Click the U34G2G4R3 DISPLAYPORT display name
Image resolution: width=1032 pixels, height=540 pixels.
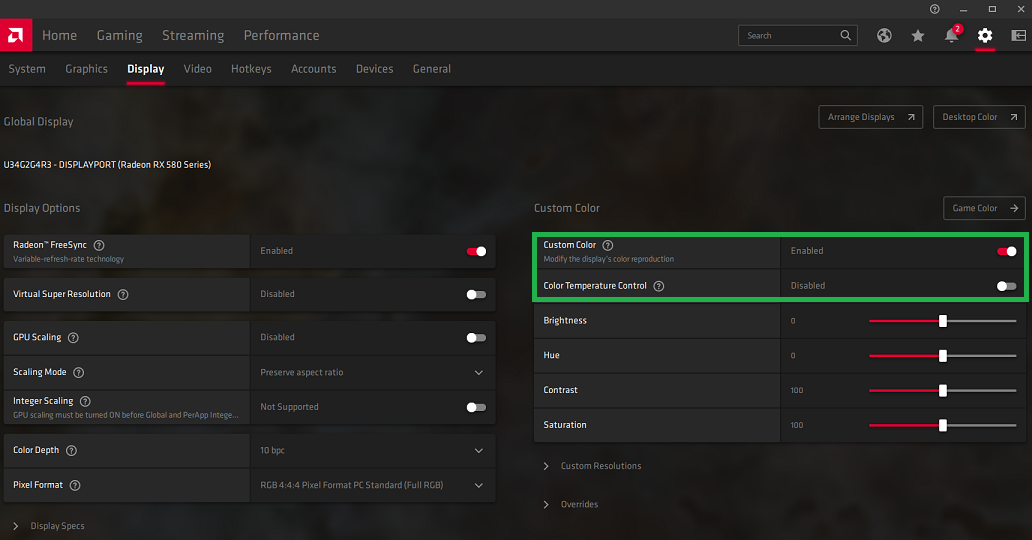point(107,165)
